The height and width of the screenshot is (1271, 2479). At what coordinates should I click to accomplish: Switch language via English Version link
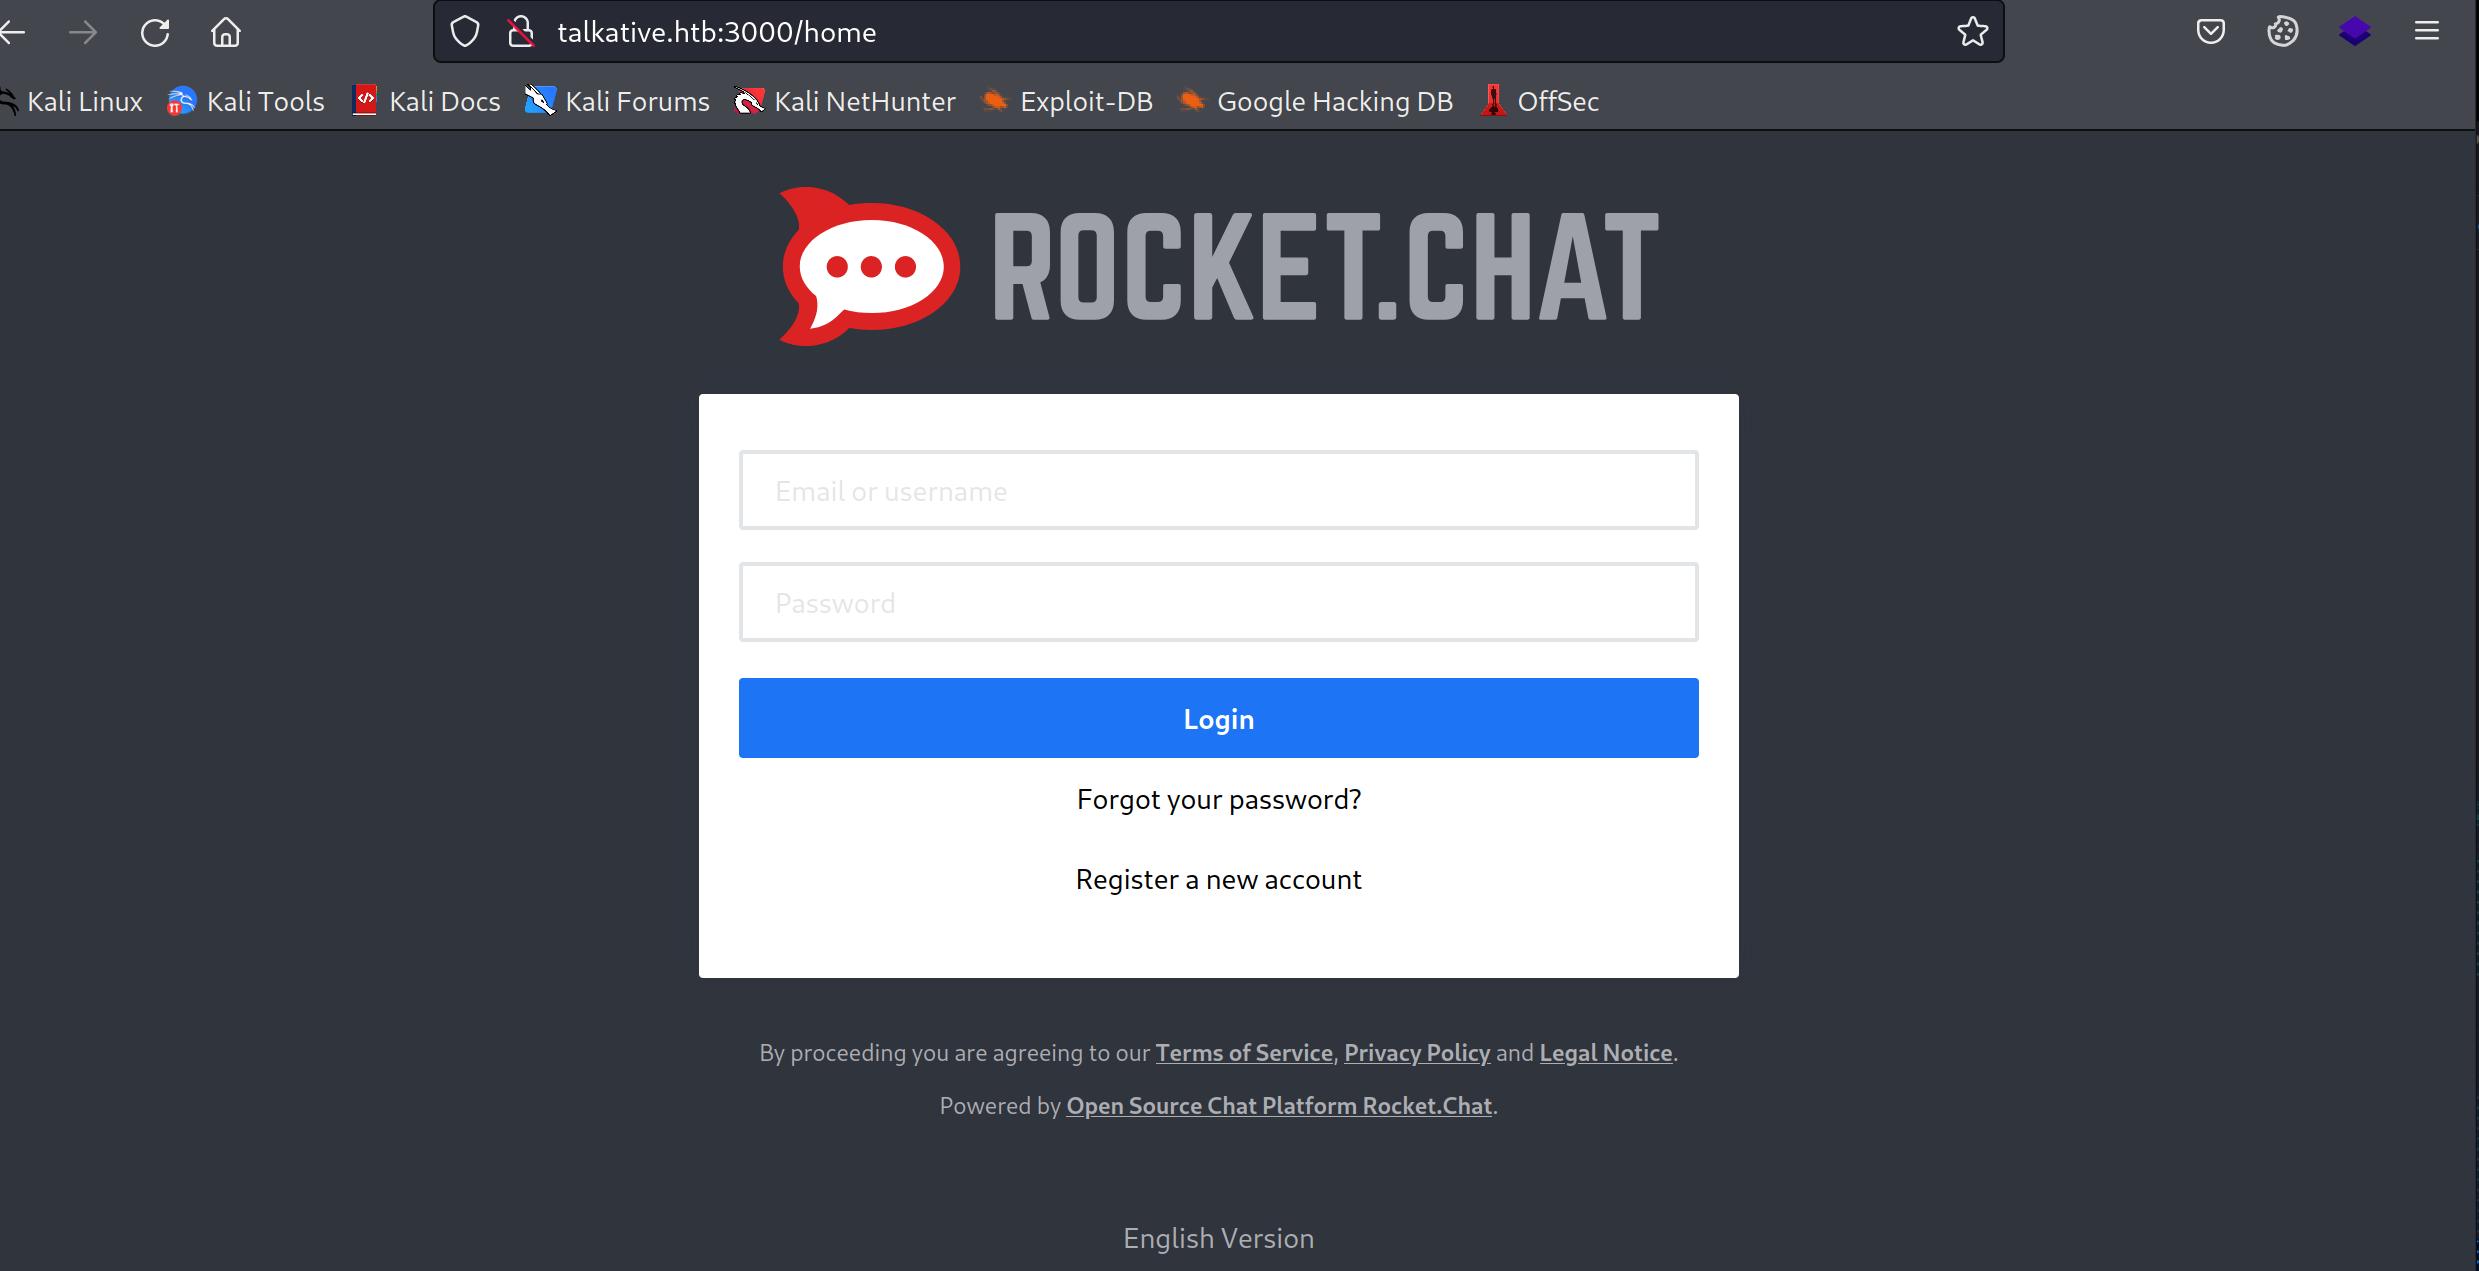tap(1218, 1238)
